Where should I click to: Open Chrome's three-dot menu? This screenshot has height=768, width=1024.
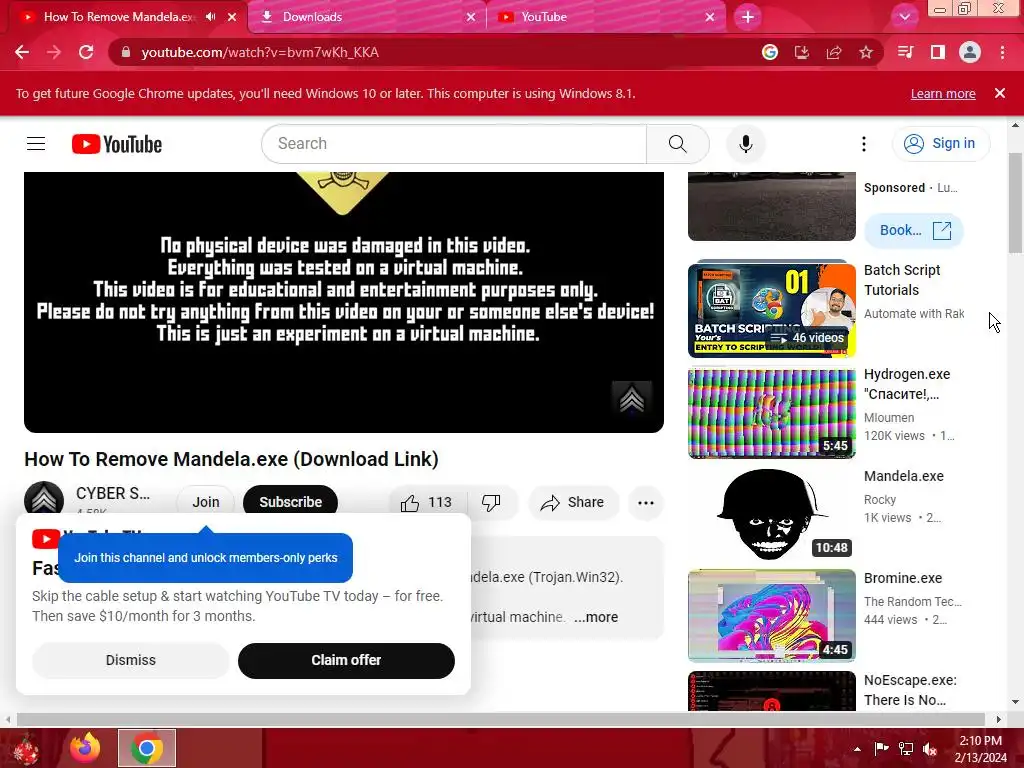(x=1002, y=52)
